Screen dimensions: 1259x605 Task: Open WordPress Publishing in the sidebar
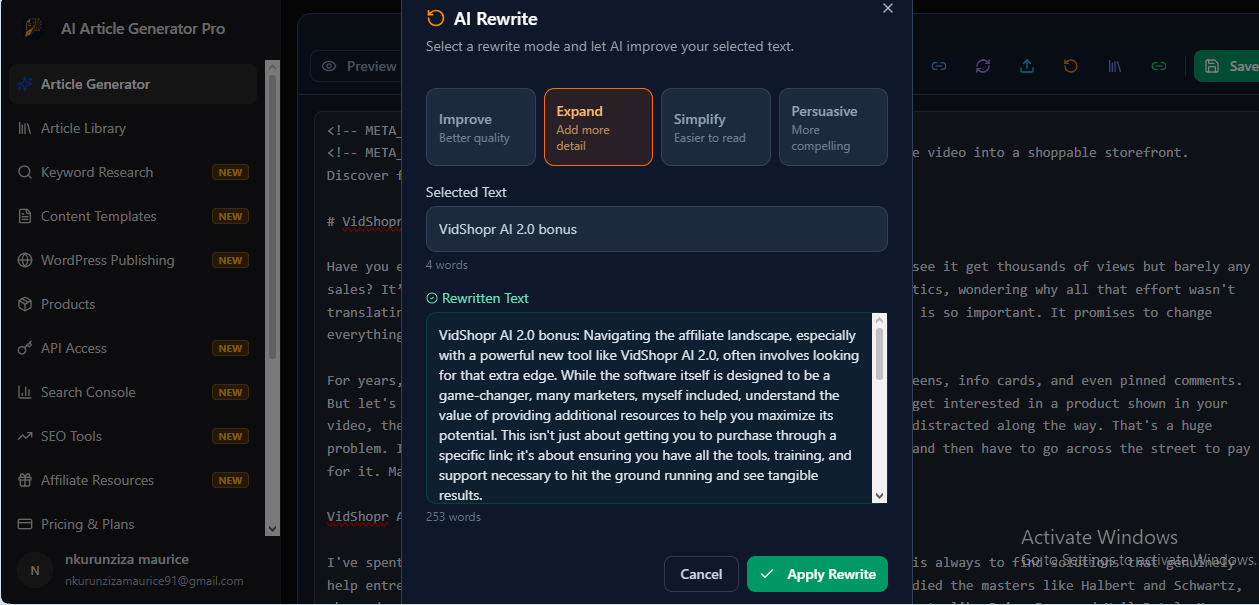click(x=133, y=260)
